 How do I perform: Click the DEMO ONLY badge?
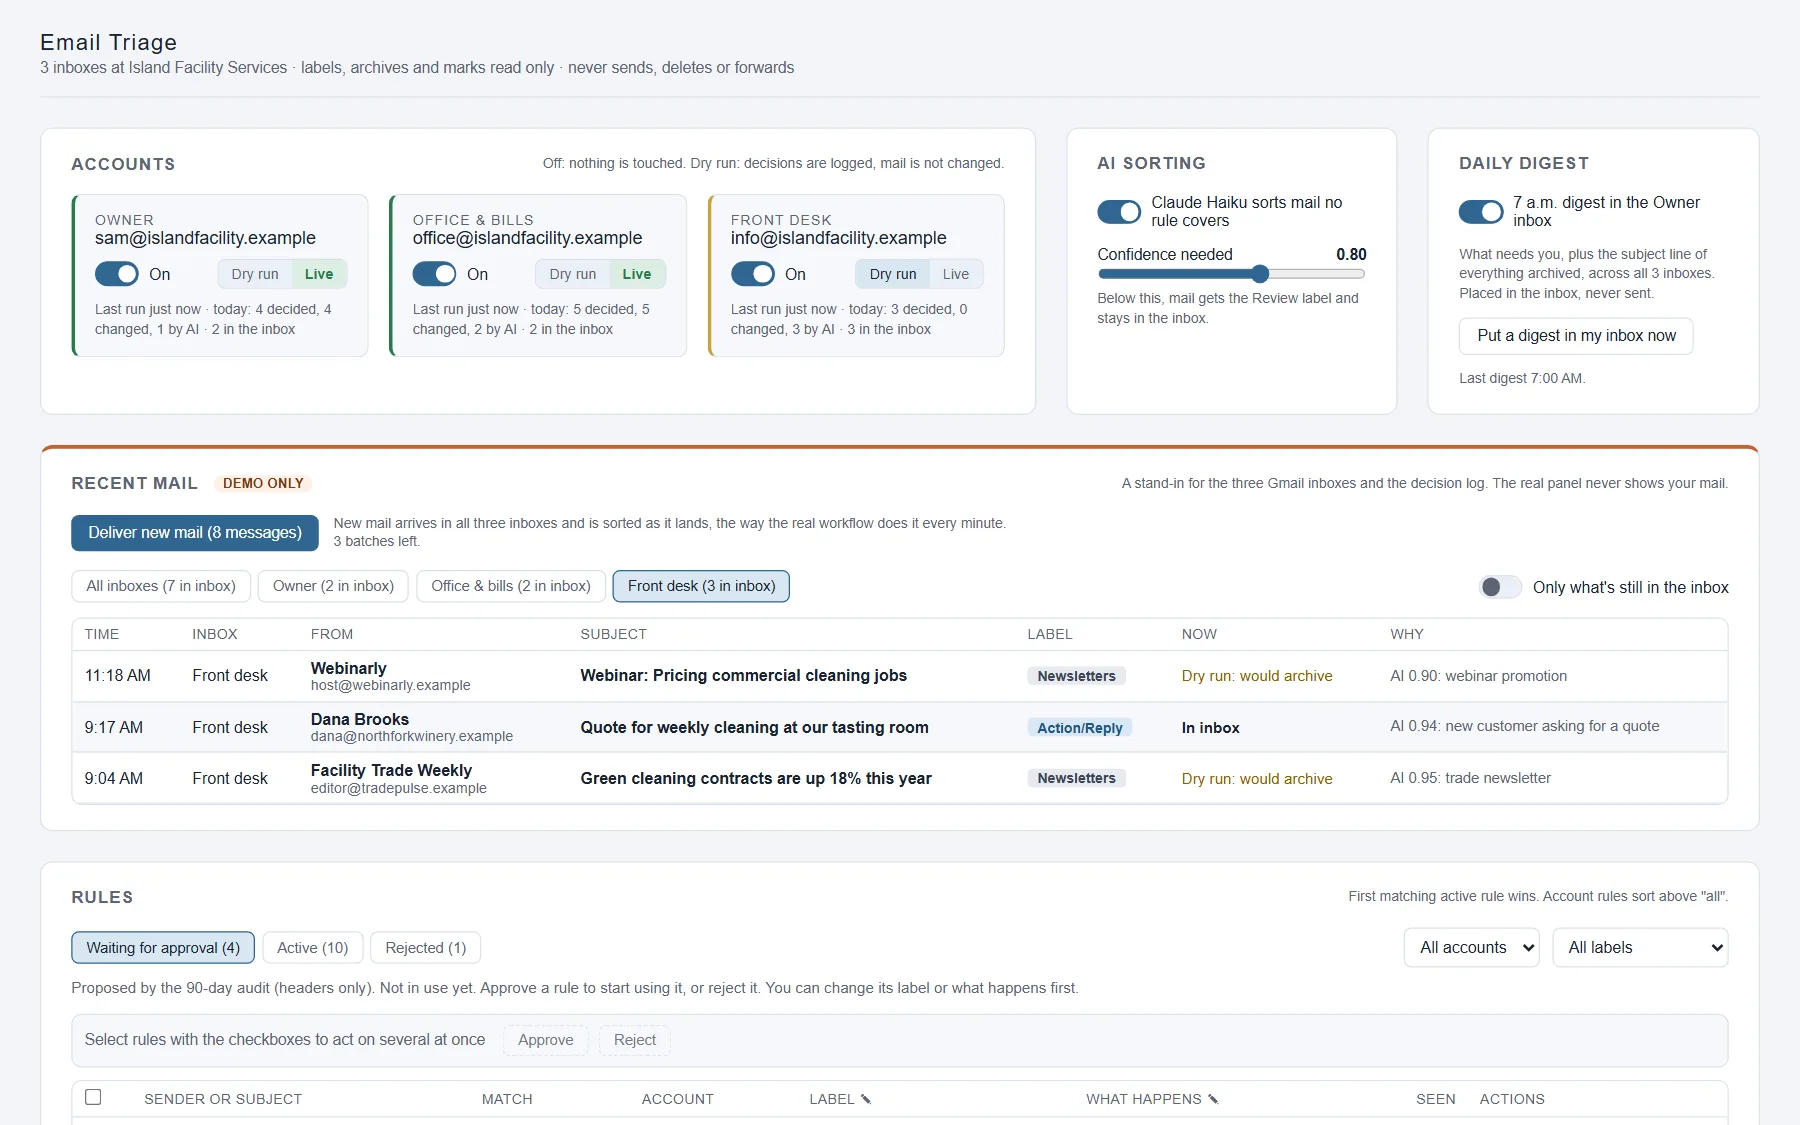263,483
